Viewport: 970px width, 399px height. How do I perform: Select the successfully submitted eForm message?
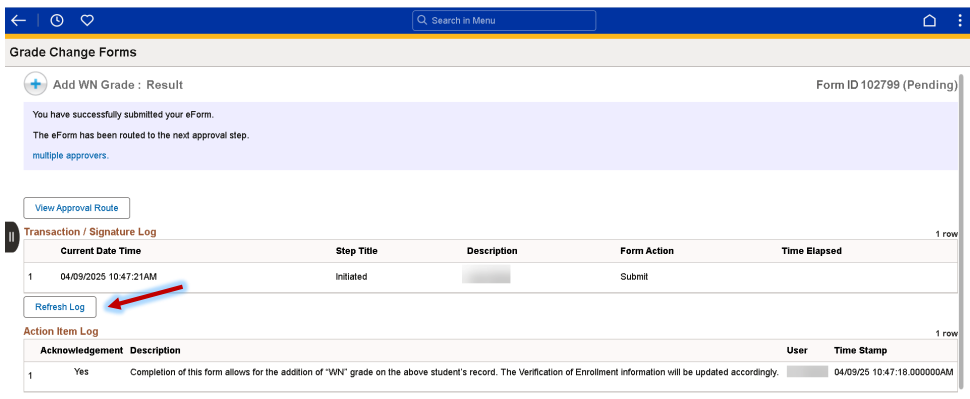pyautogui.click(x=123, y=115)
